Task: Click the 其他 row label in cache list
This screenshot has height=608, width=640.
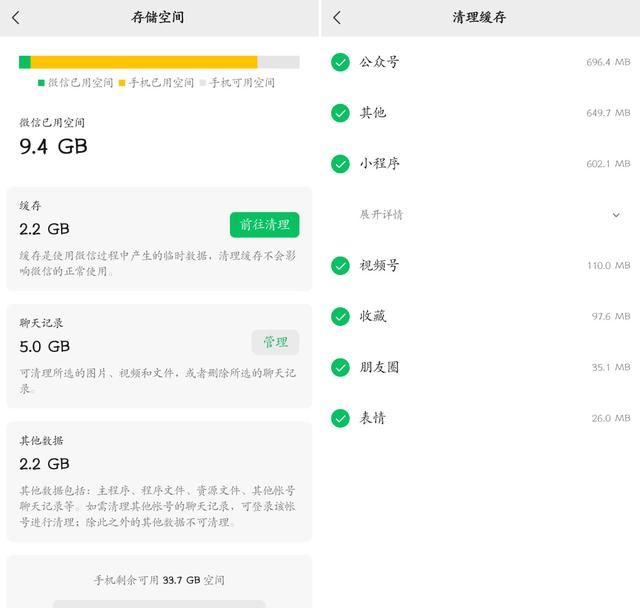Action: click(x=373, y=113)
